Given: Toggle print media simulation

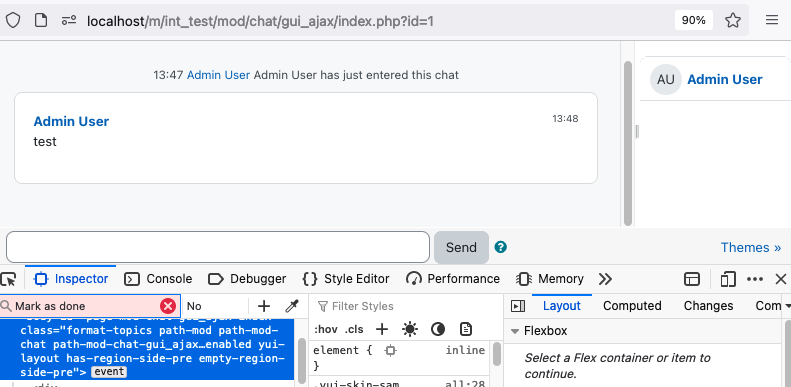Looking at the screenshot, I should tap(466, 329).
